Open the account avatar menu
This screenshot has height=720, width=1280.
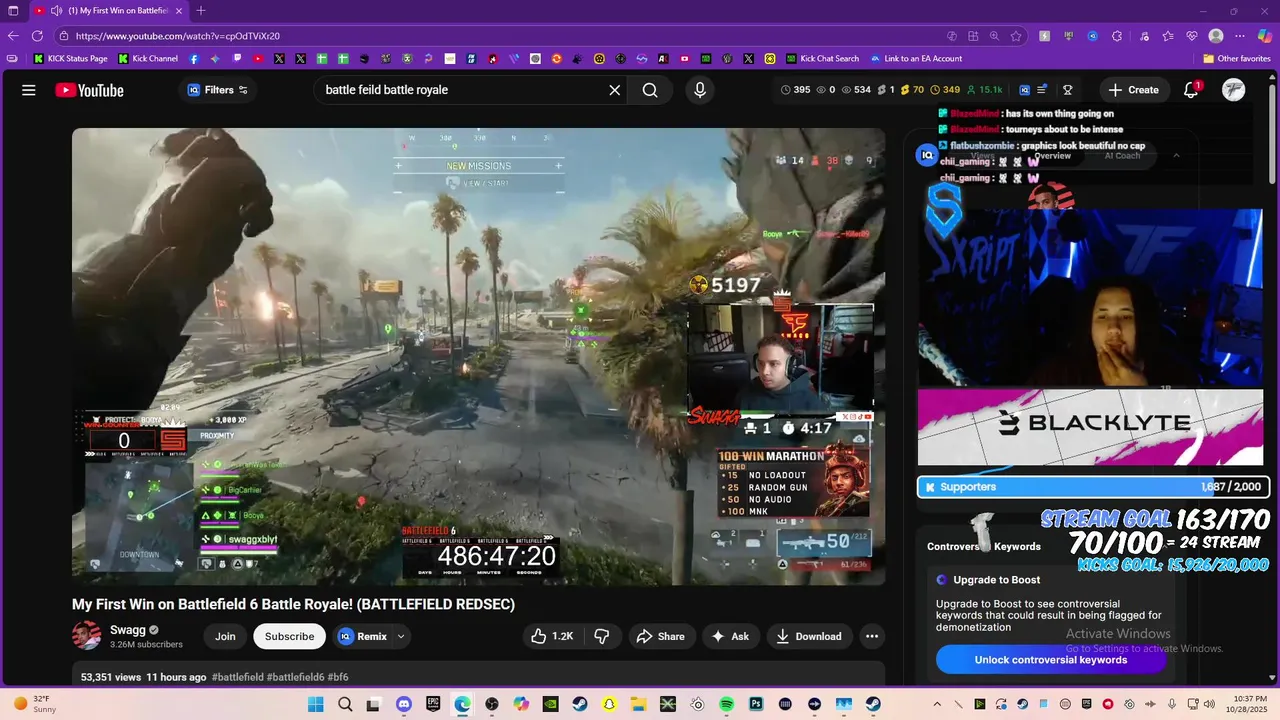coord(1234,90)
